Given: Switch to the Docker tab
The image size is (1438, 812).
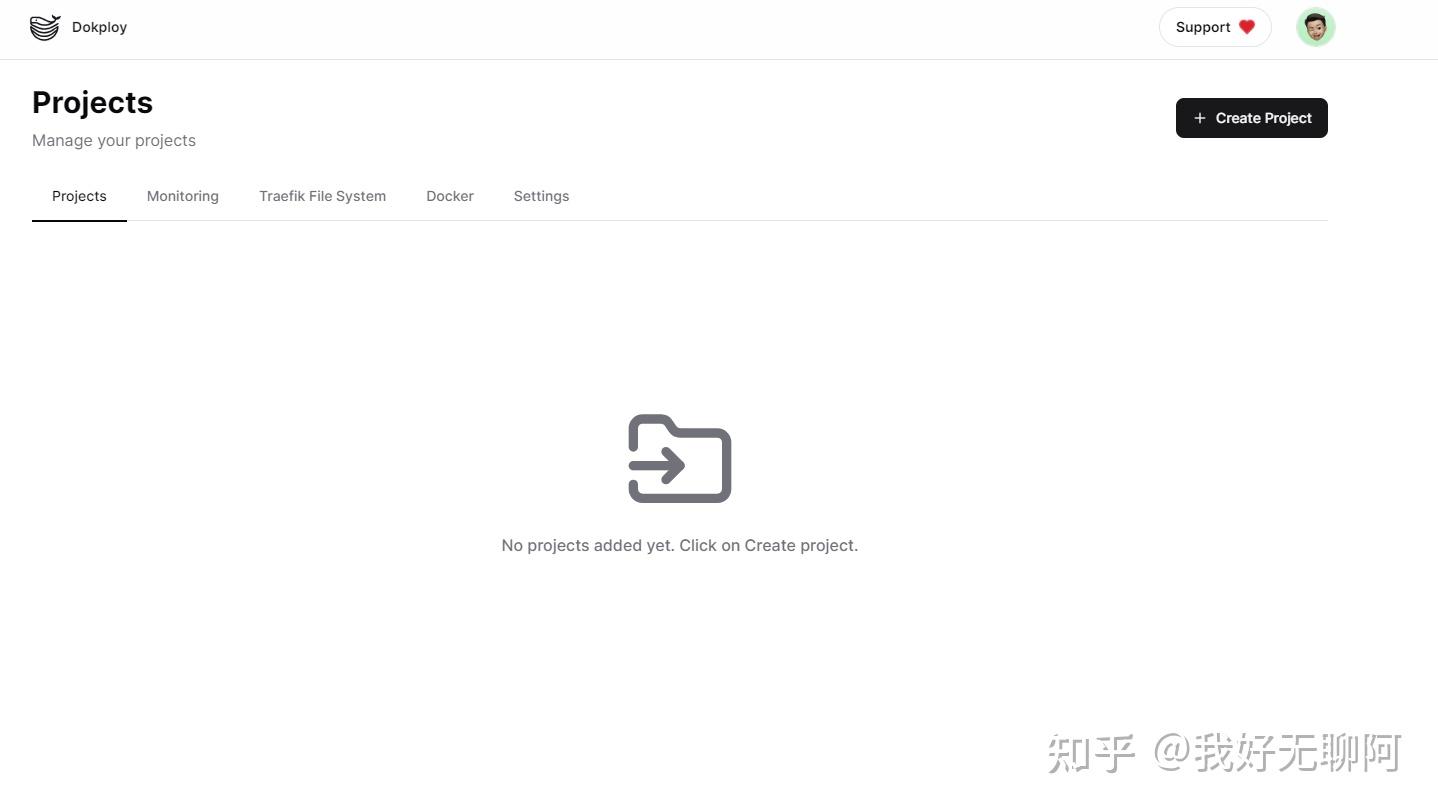Looking at the screenshot, I should (x=449, y=196).
